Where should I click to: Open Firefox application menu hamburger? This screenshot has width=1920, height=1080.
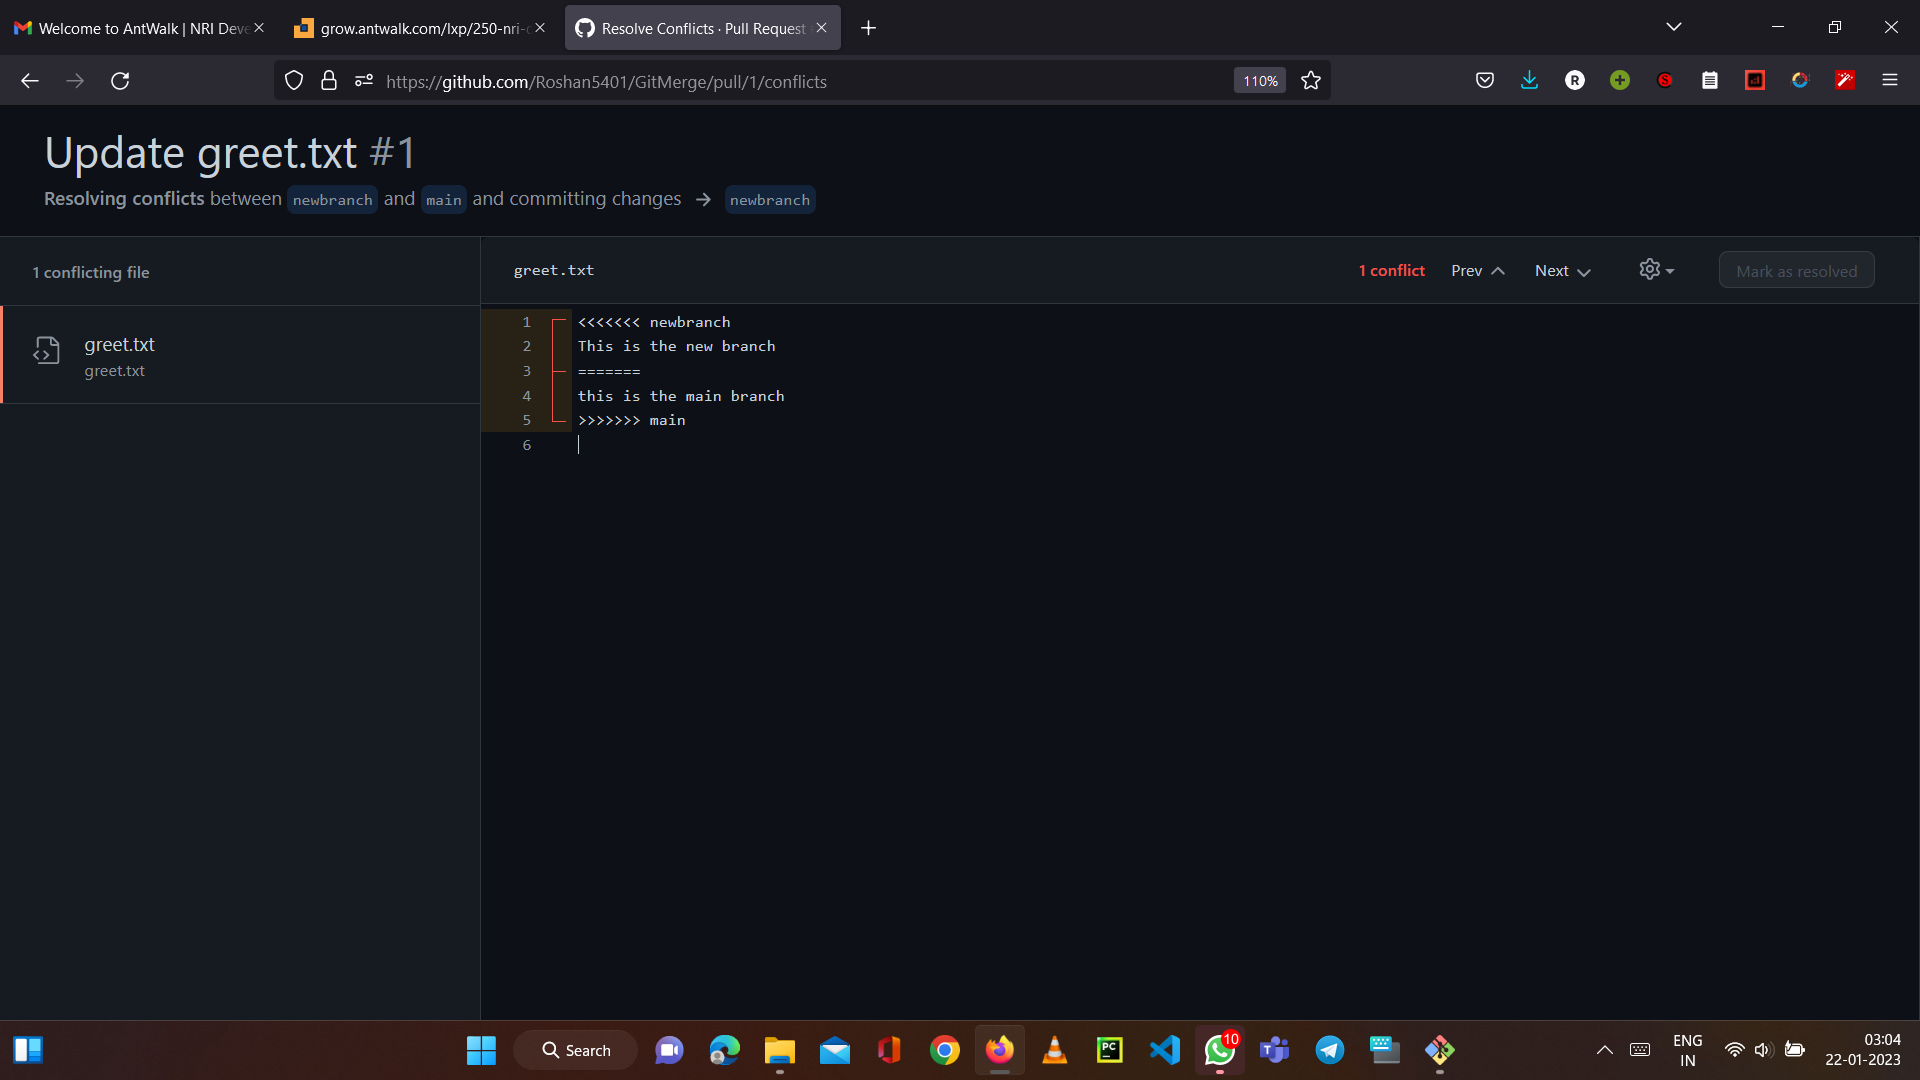click(1889, 81)
